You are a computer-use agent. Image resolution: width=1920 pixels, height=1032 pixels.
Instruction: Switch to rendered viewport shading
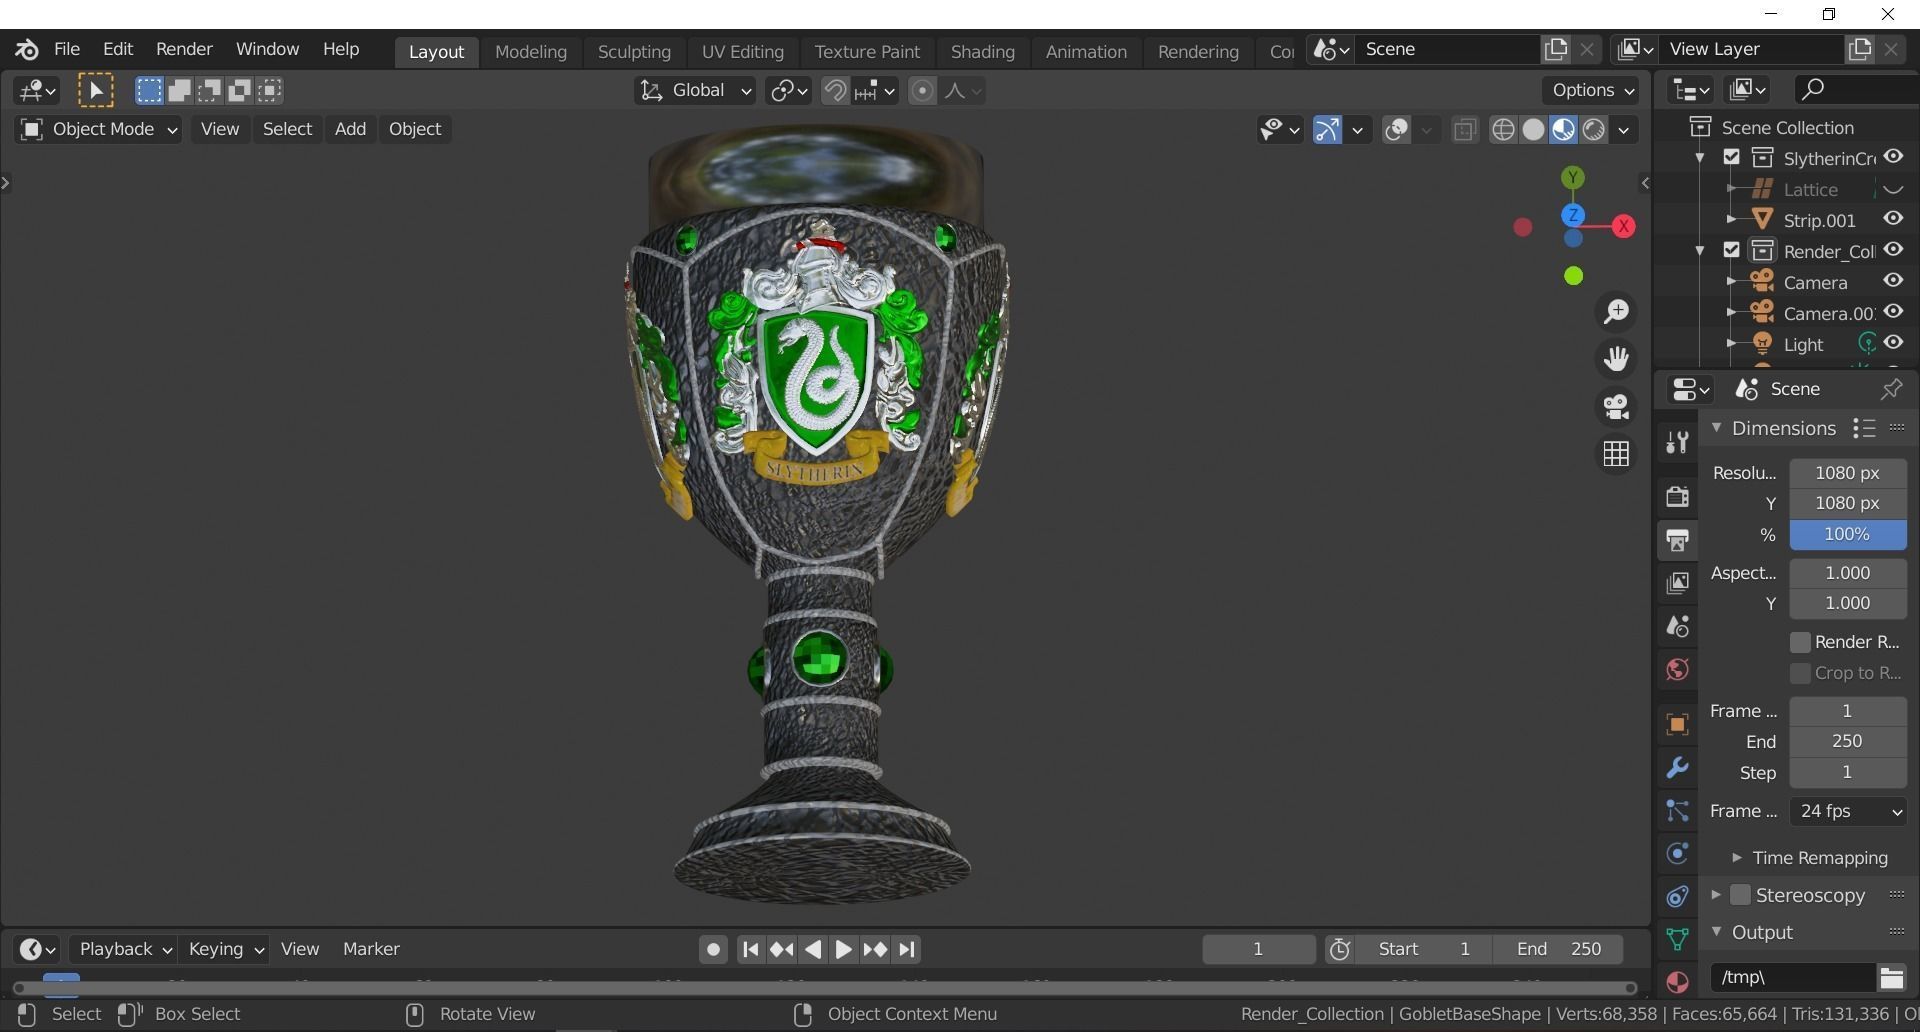point(1594,130)
